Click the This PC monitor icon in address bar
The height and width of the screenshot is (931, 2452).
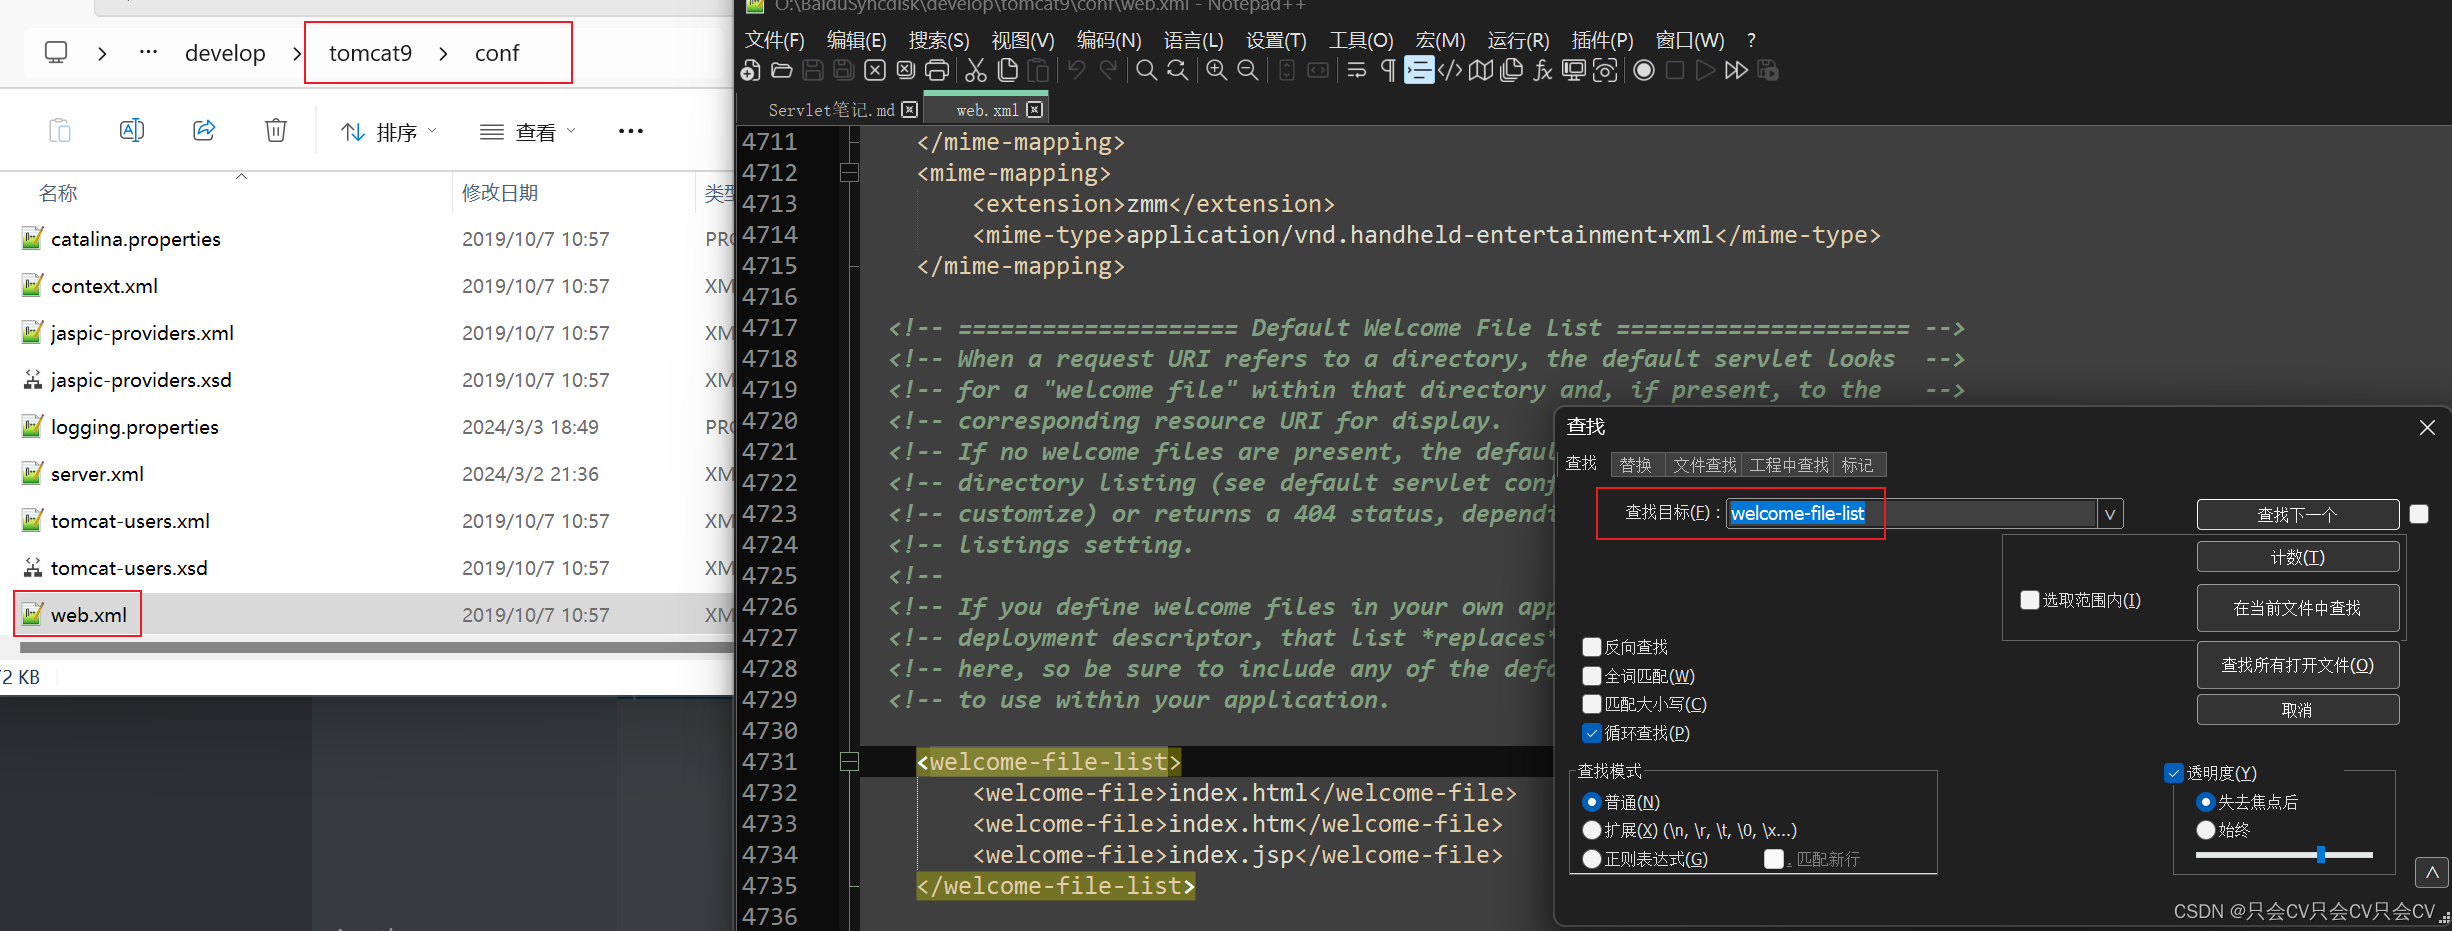56,52
